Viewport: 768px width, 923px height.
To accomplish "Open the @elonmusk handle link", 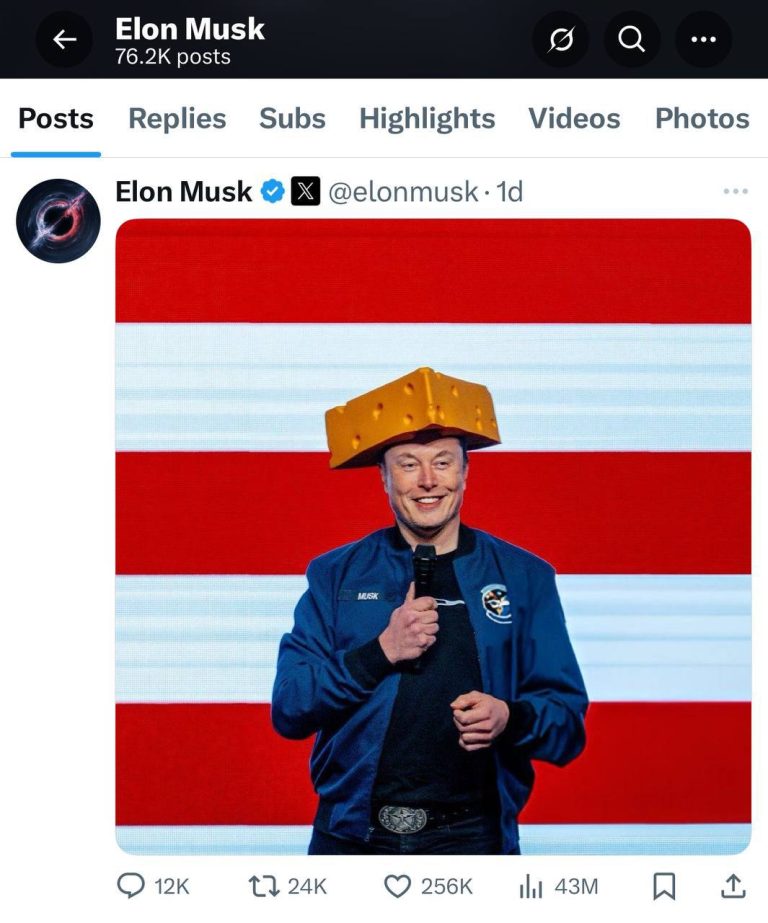I will click(x=403, y=192).
